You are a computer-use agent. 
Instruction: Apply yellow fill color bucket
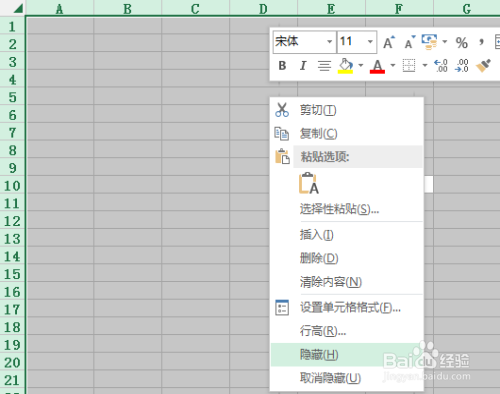pyautogui.click(x=345, y=66)
